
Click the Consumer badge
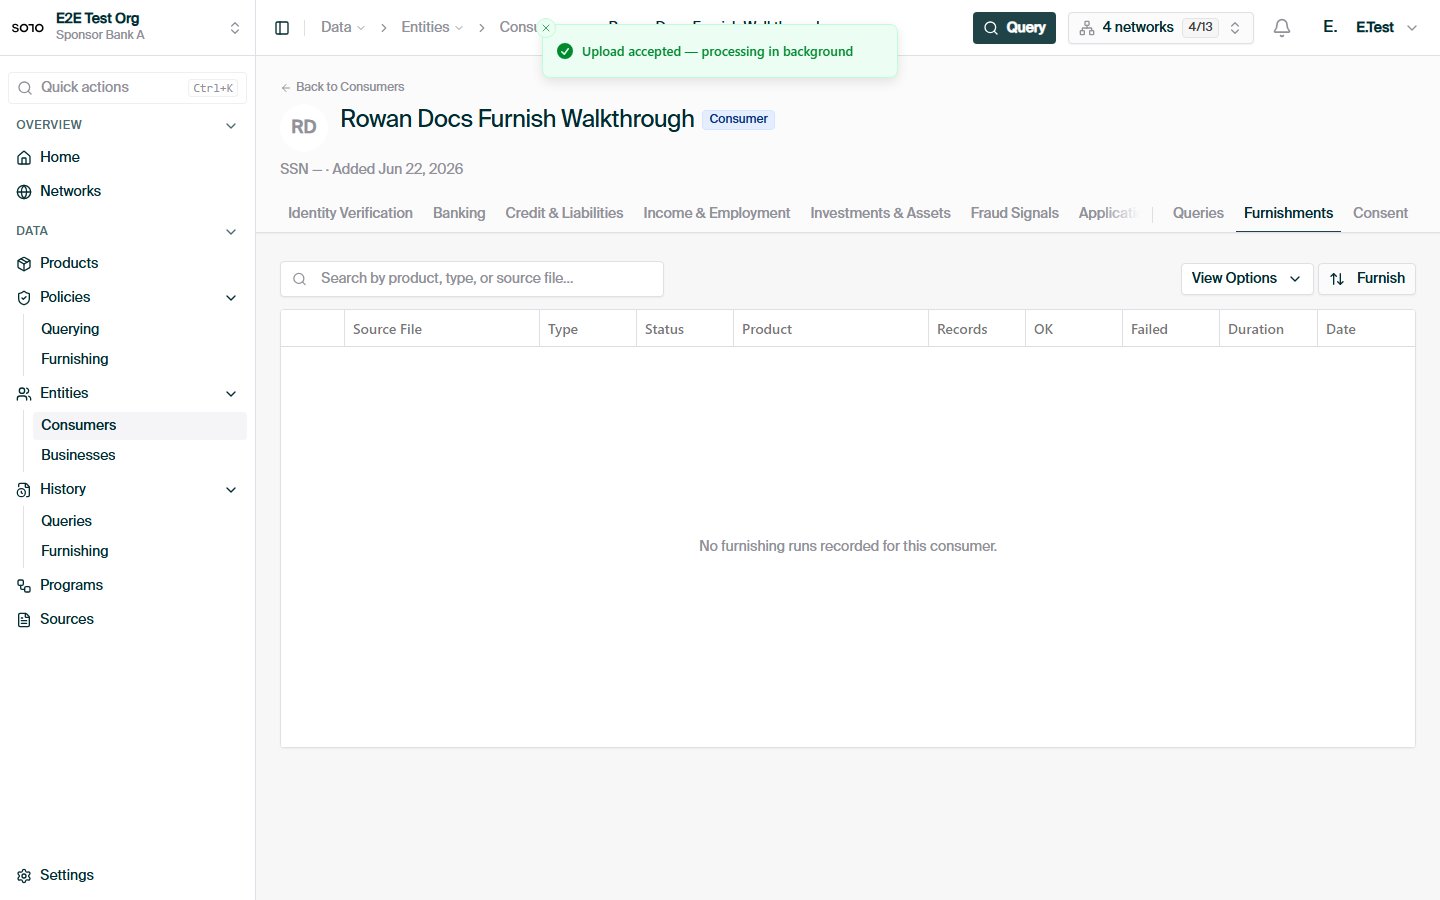click(x=738, y=119)
